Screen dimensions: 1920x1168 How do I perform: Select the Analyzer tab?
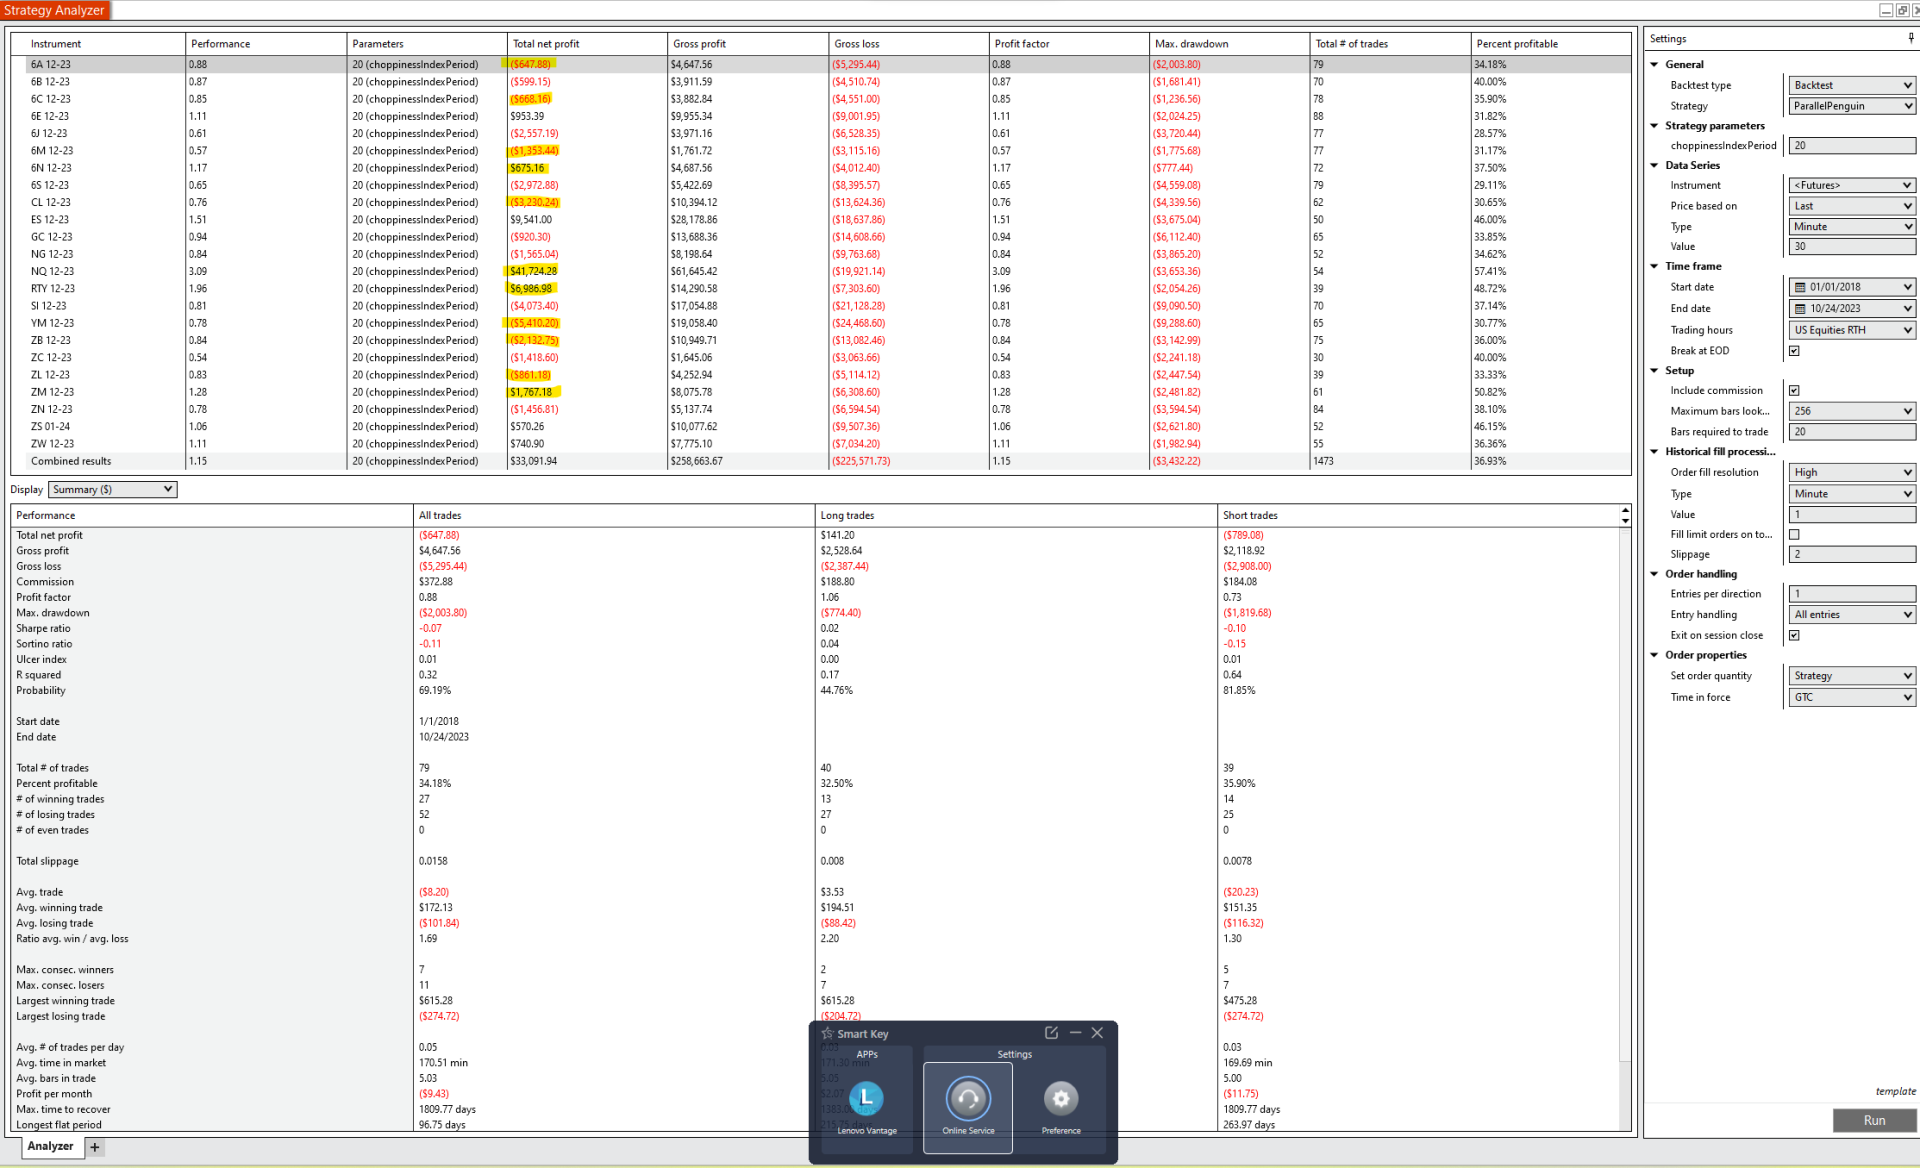pyautogui.click(x=50, y=1146)
